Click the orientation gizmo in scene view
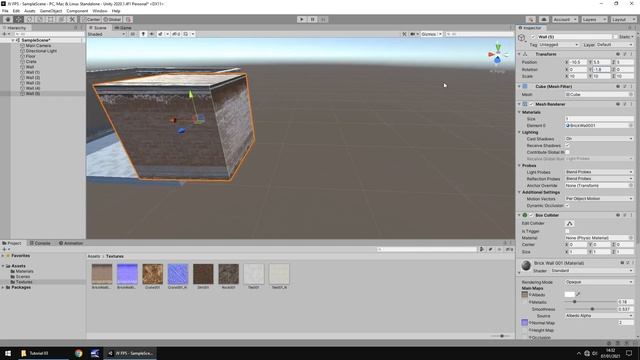The height and width of the screenshot is (360, 640). click(497, 55)
